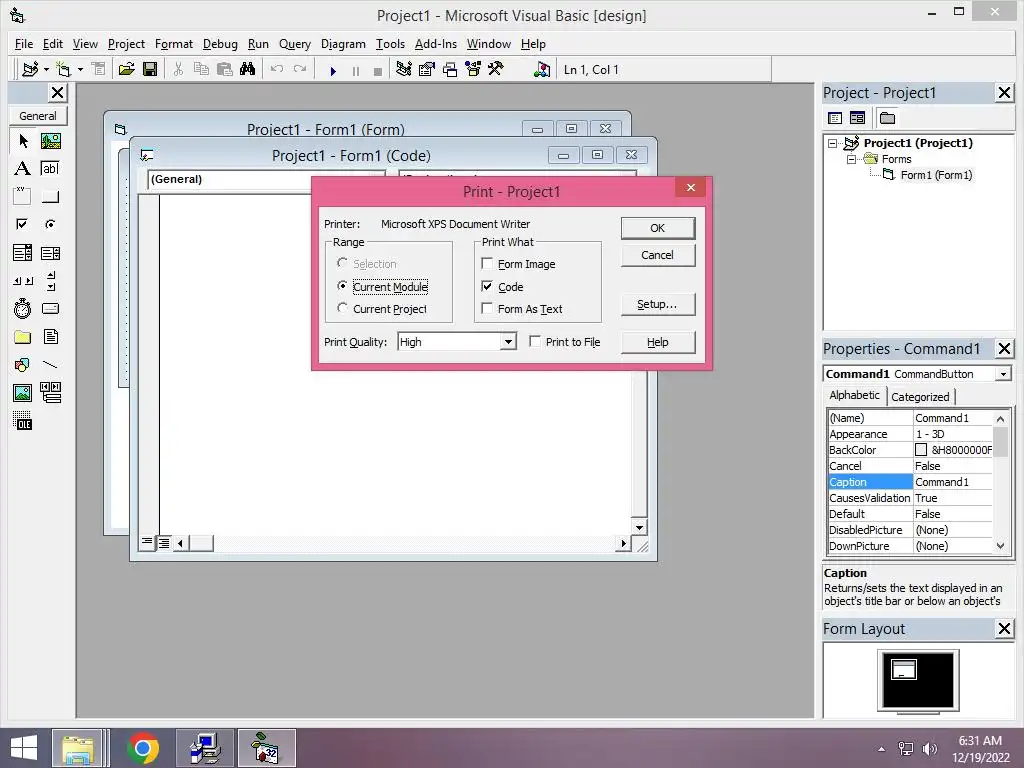Switch to the Categorized tab

920,396
